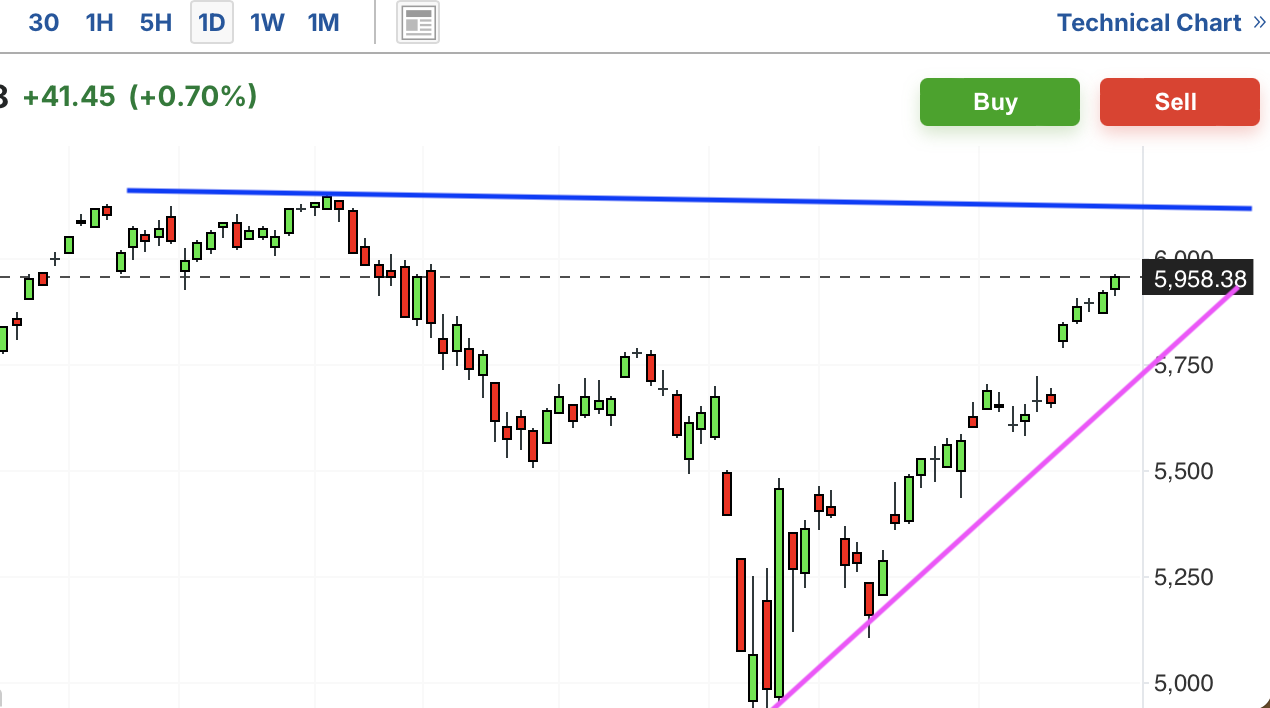Select the 1D interval
This screenshot has width=1270, height=708.
(212, 22)
